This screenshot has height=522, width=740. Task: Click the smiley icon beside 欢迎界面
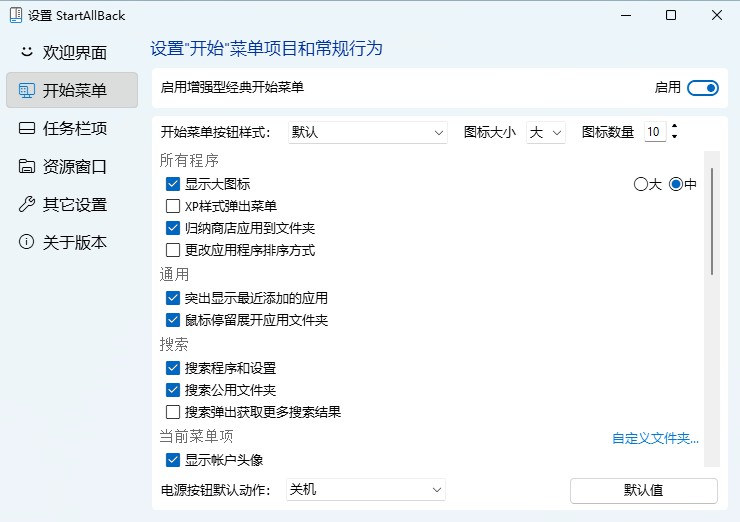tap(26, 52)
